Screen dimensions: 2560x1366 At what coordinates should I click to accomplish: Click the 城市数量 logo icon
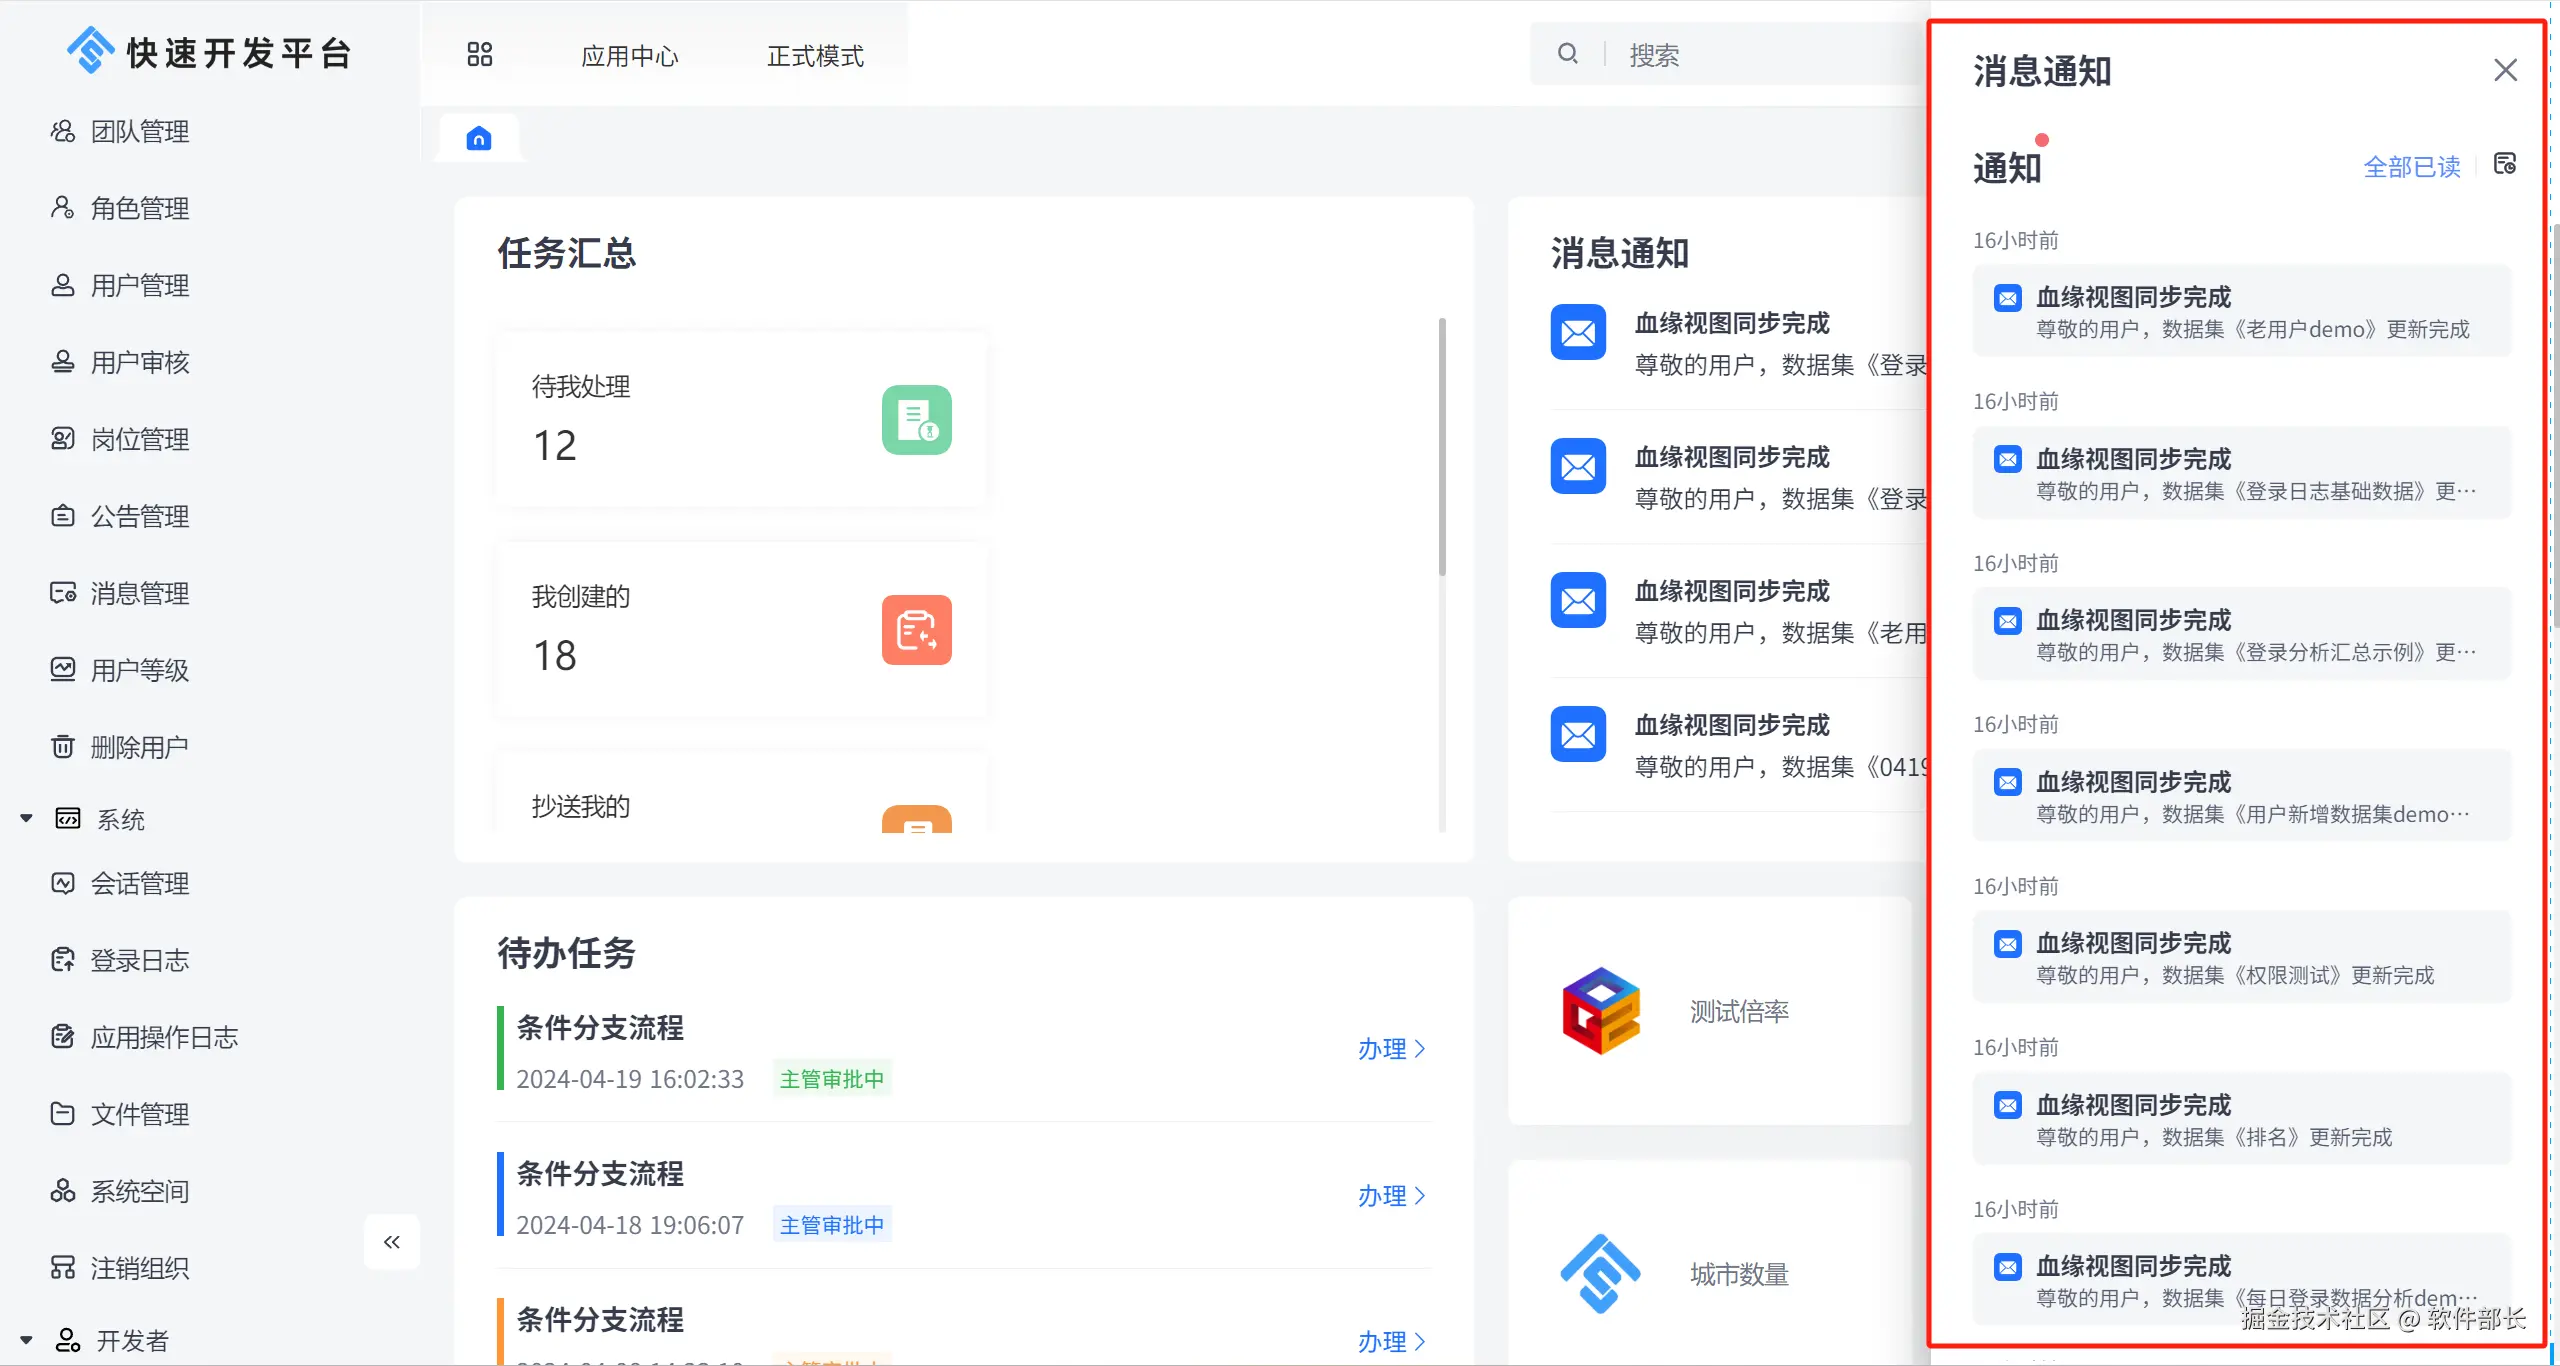click(1601, 1273)
